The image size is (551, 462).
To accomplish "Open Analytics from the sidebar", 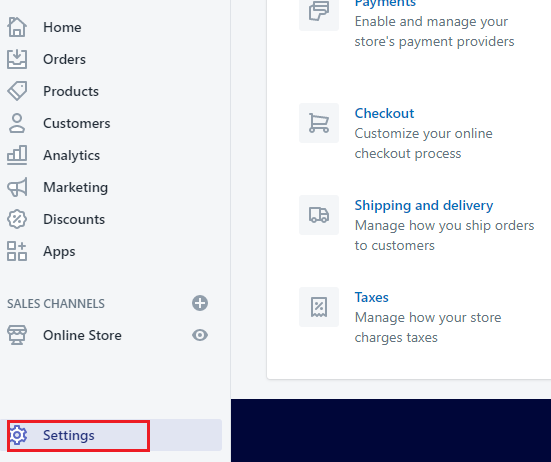I will tap(71, 155).
